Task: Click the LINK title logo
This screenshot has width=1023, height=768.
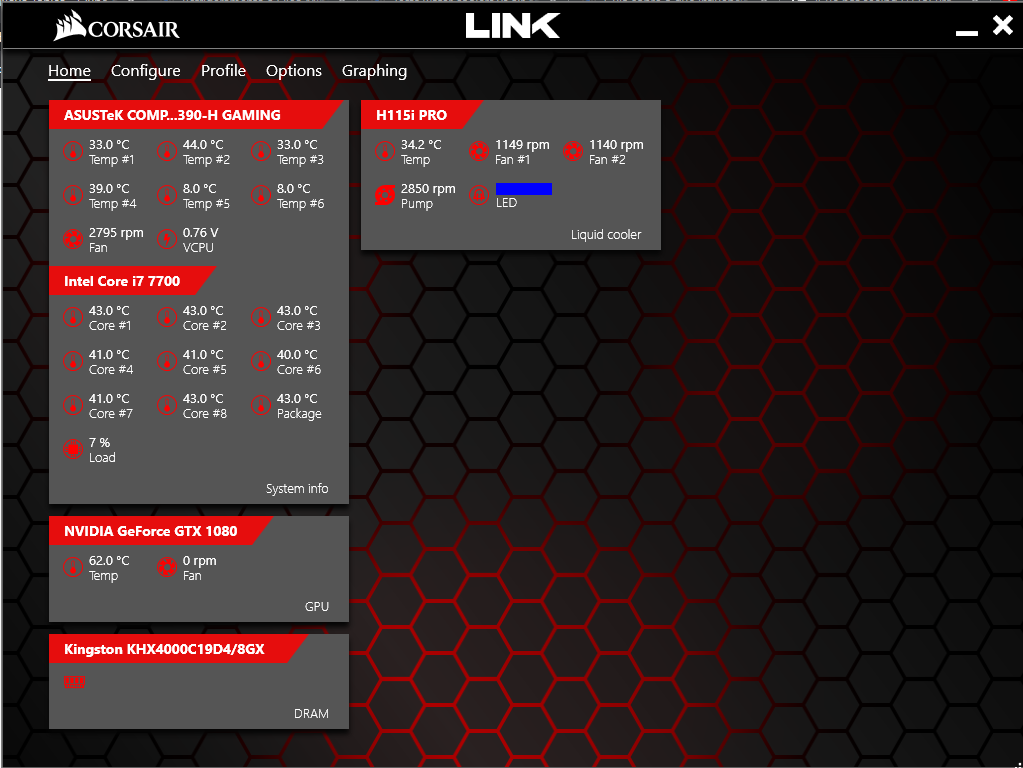Action: pos(513,26)
